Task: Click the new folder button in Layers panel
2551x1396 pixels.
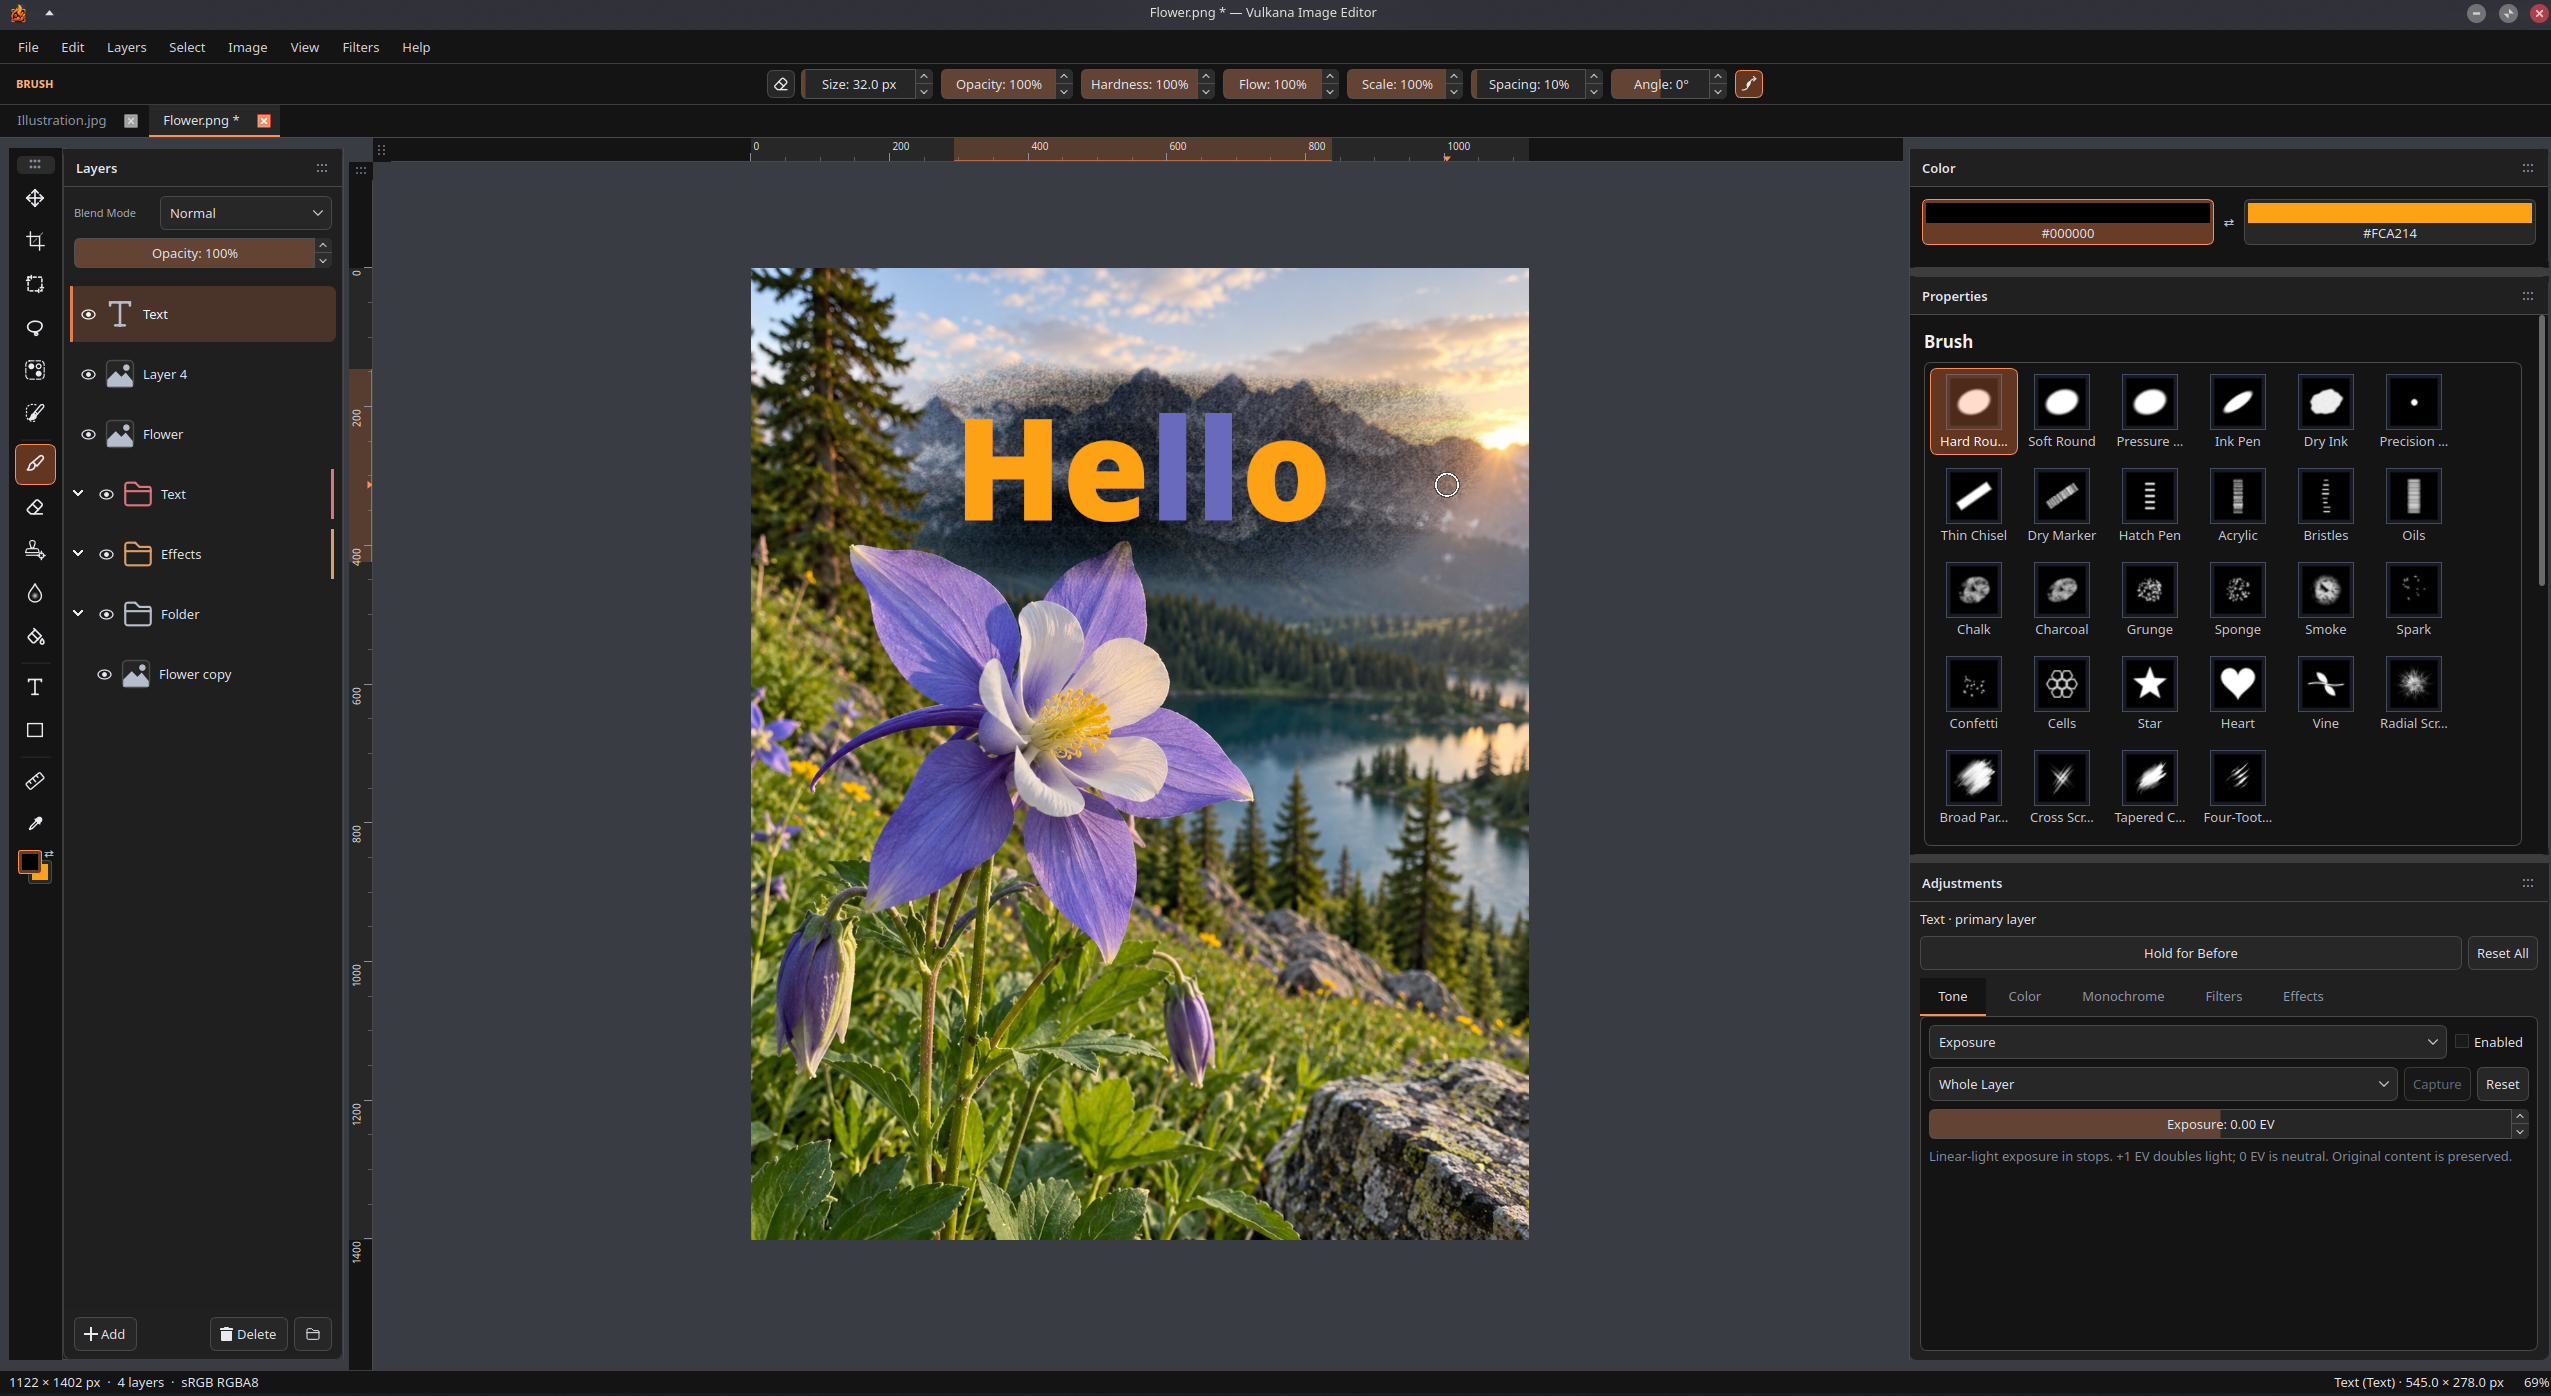Action: 313,1334
